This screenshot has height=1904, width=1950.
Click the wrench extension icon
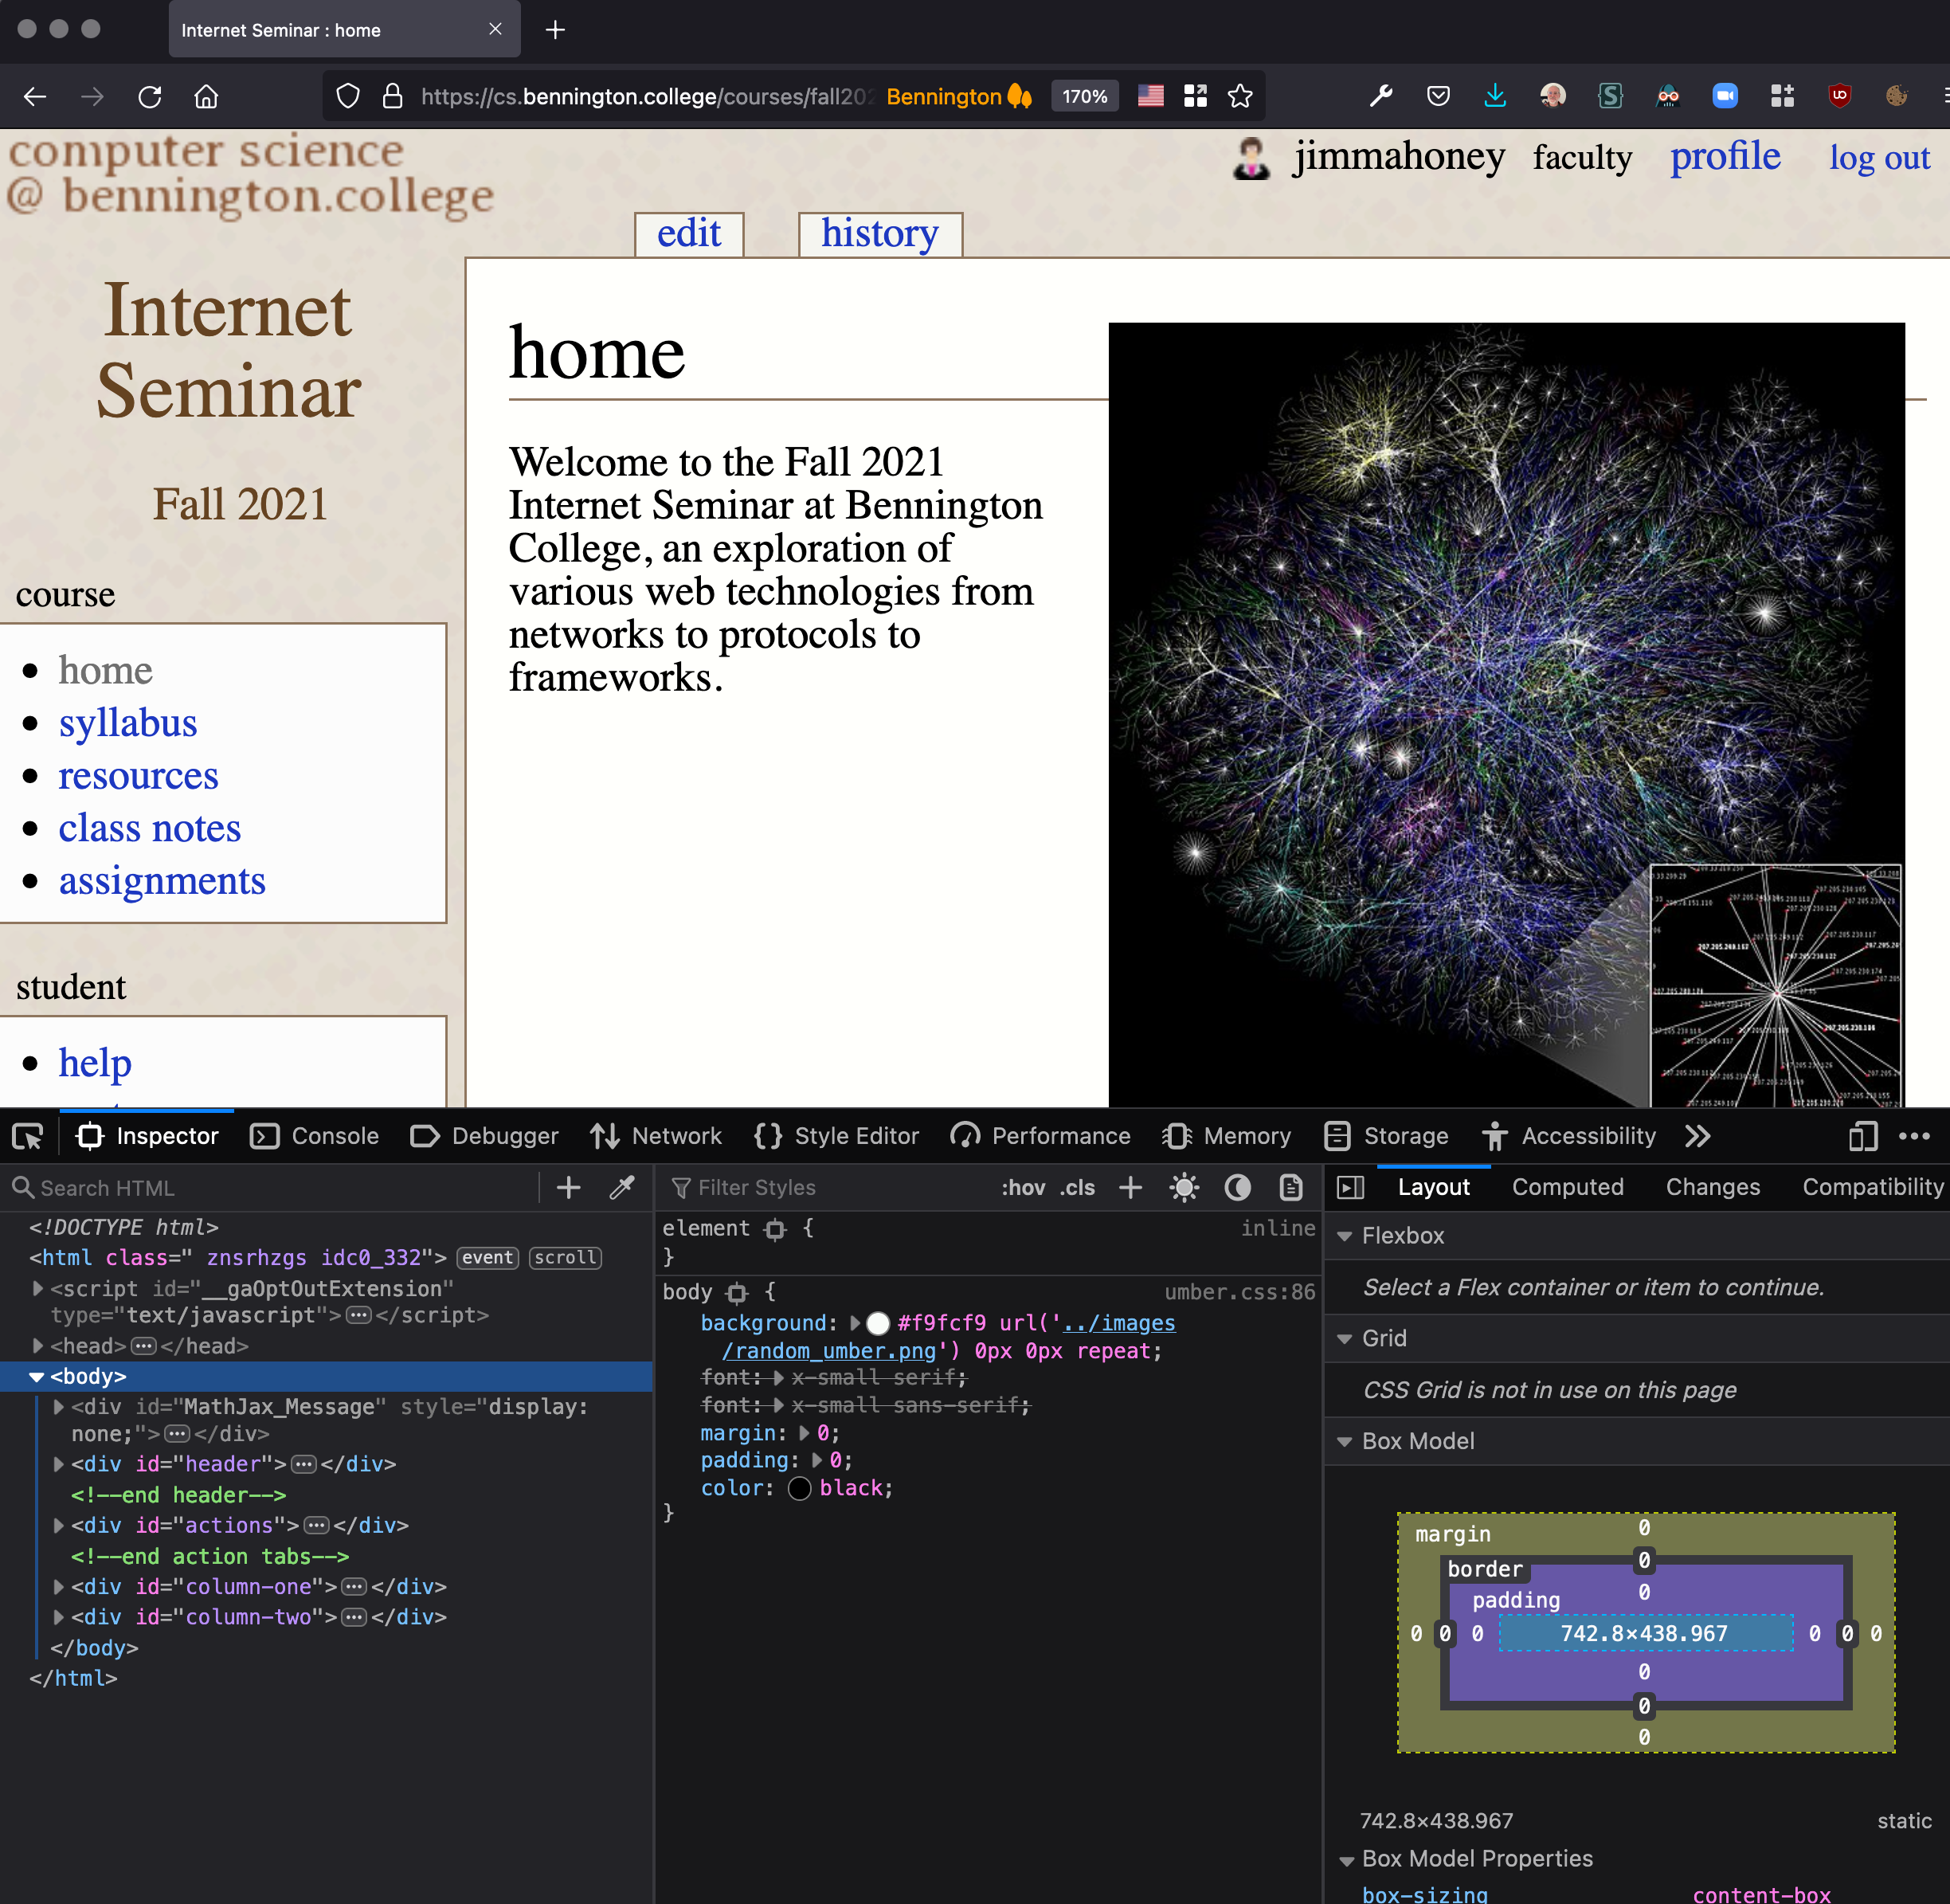click(x=1381, y=96)
